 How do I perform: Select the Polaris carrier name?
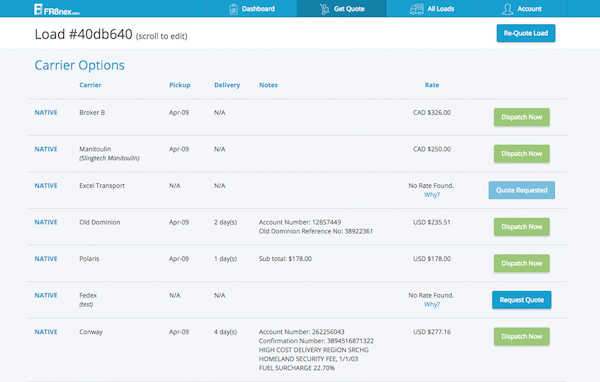[x=89, y=259]
